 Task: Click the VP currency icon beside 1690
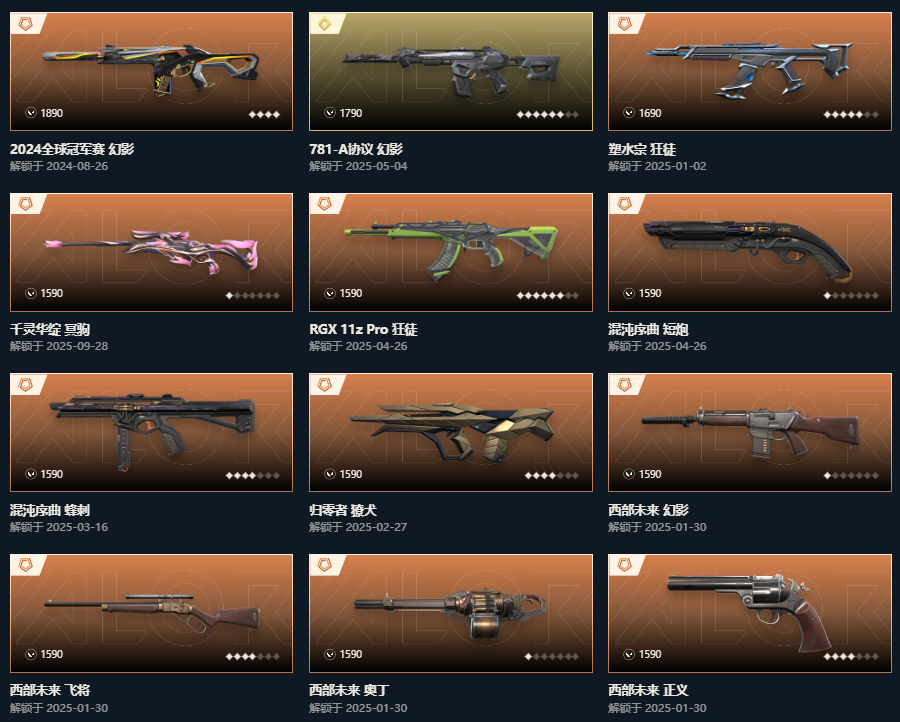[x=629, y=113]
